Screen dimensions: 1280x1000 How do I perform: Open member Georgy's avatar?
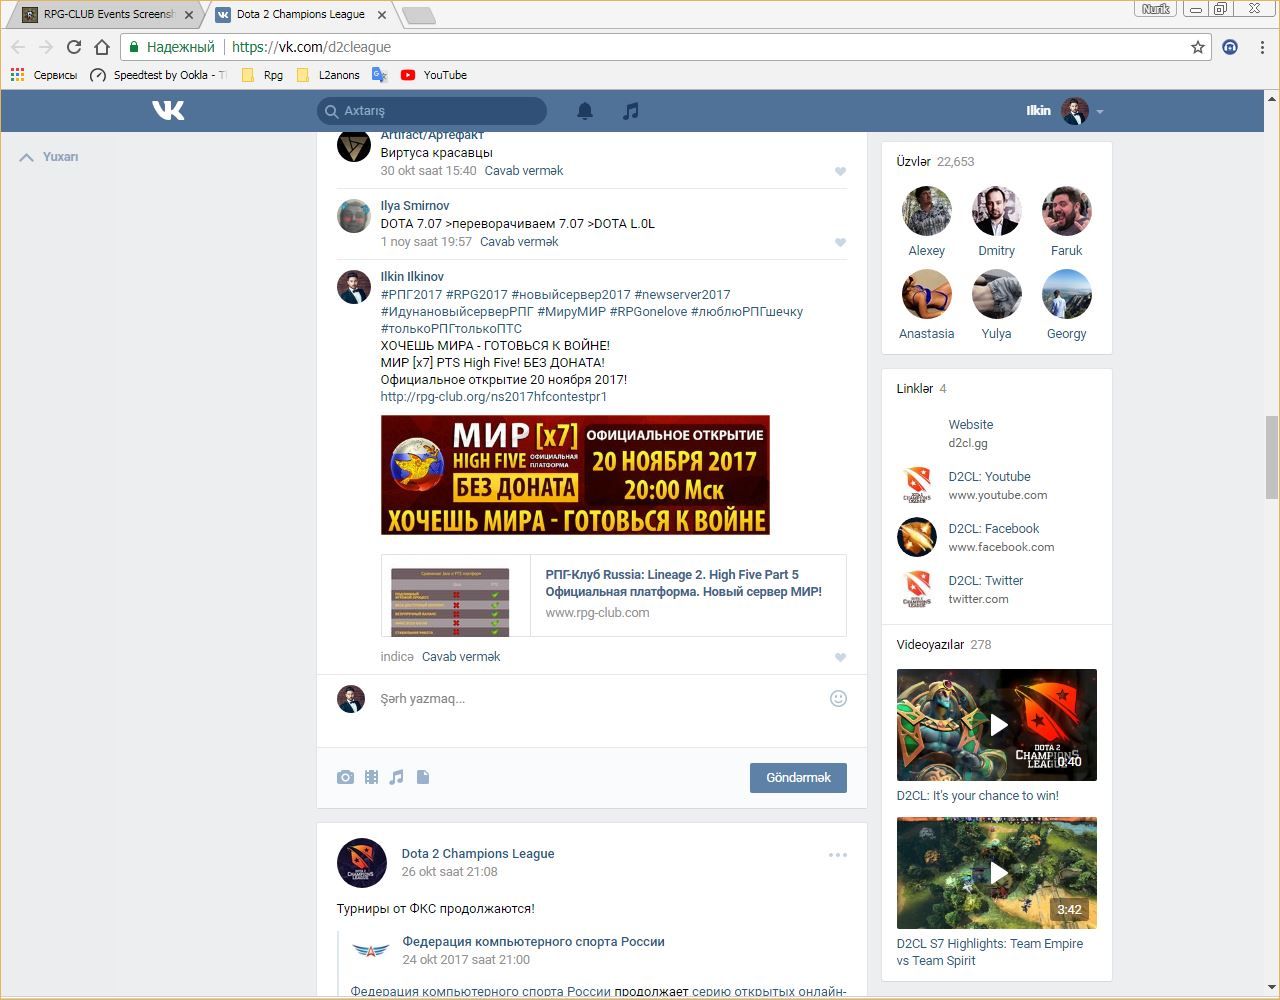pyautogui.click(x=1066, y=294)
